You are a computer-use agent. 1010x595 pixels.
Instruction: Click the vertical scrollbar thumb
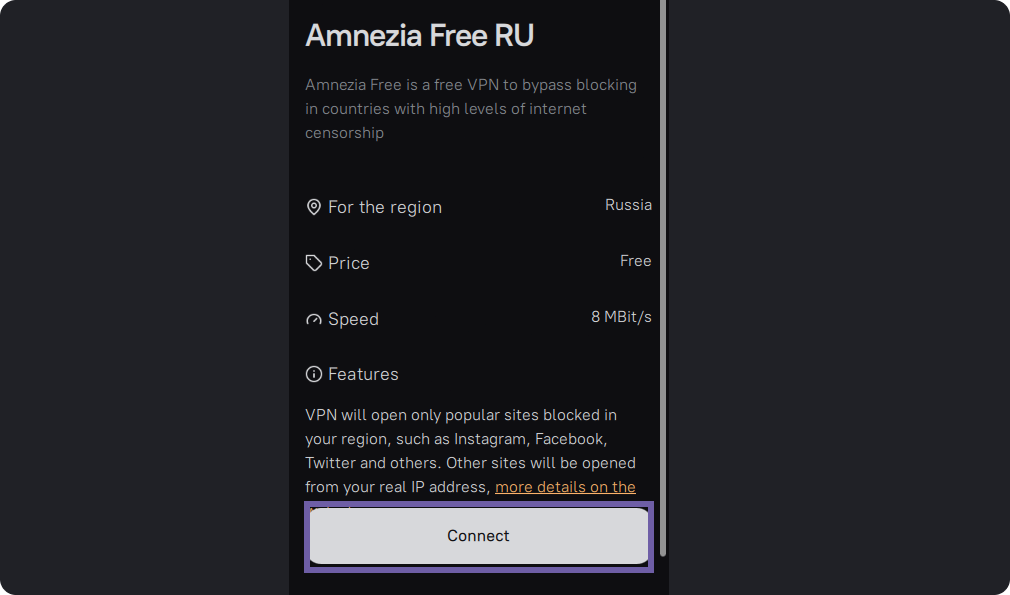(663, 278)
